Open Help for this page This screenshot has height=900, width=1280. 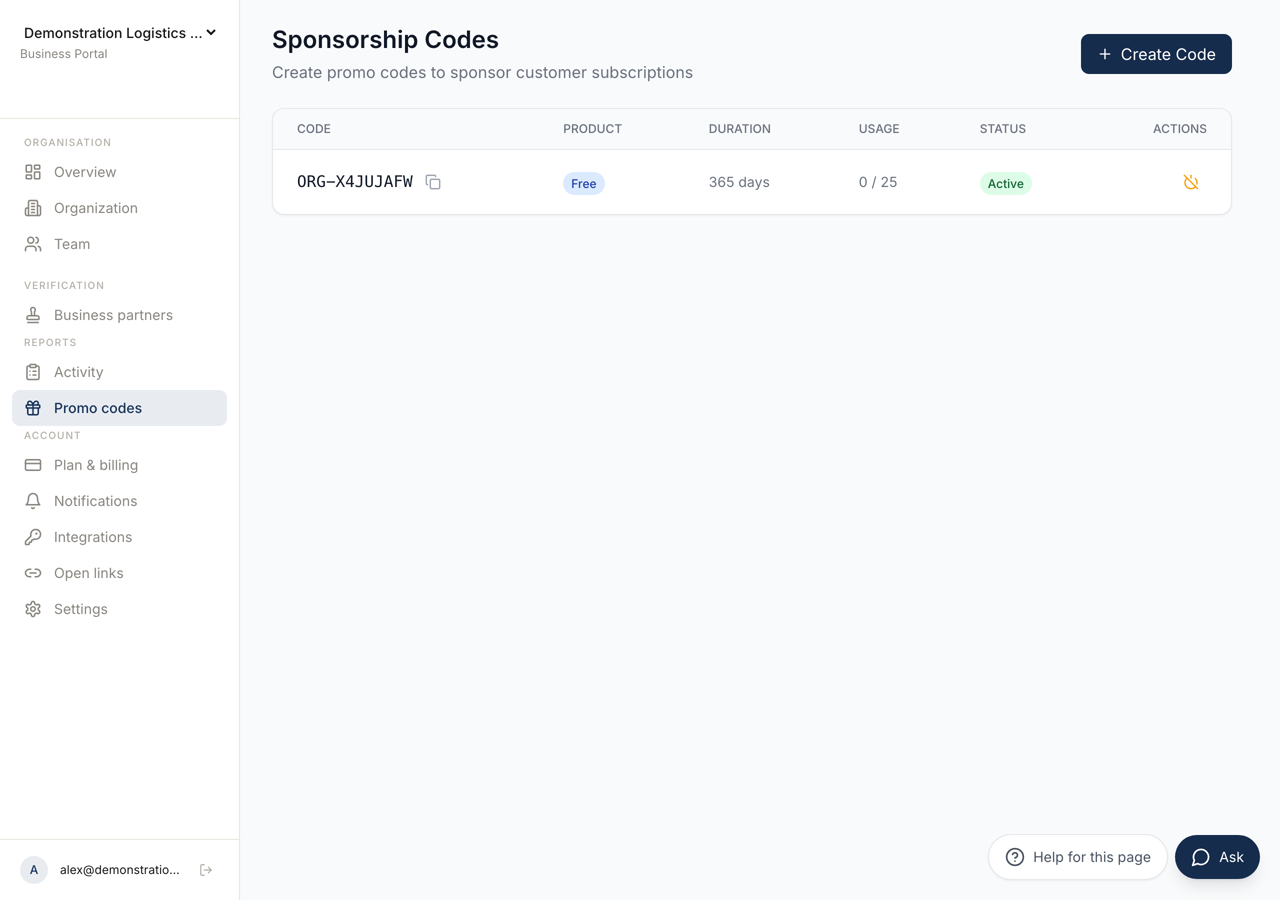pyautogui.click(x=1078, y=857)
